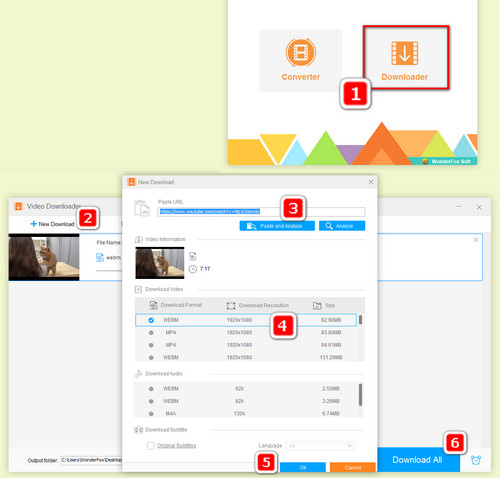Click the video list scrollbar
This screenshot has height=478, width=500.
point(360,320)
